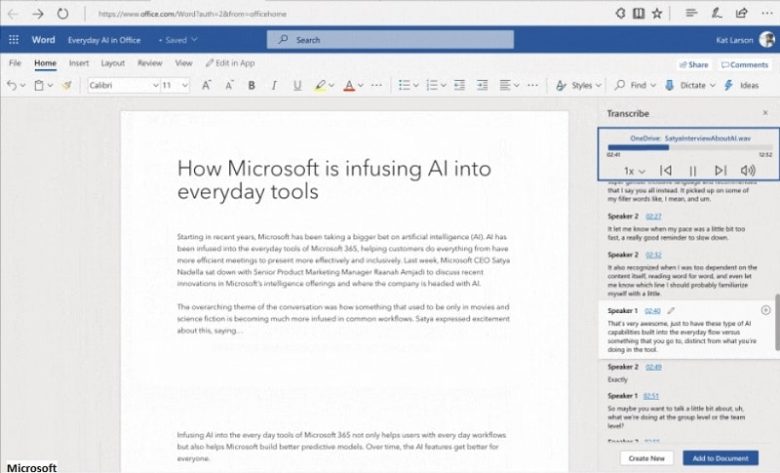Open the Styles gallery
Screen dimensions: 780x473
[579, 86]
